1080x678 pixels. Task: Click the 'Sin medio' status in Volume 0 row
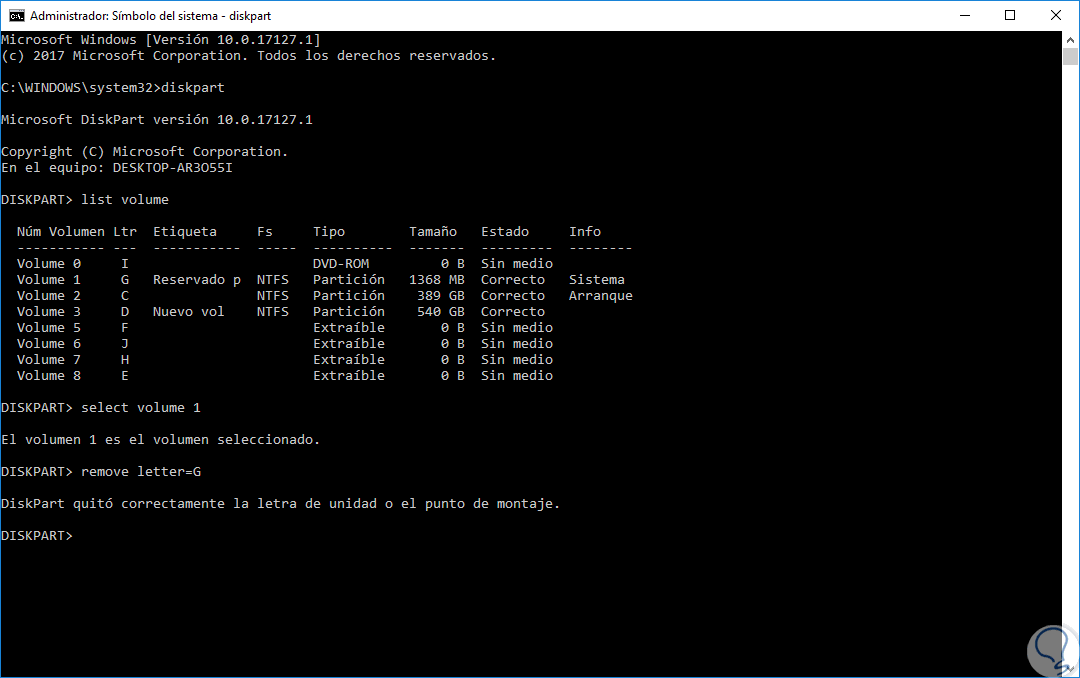(x=517, y=263)
